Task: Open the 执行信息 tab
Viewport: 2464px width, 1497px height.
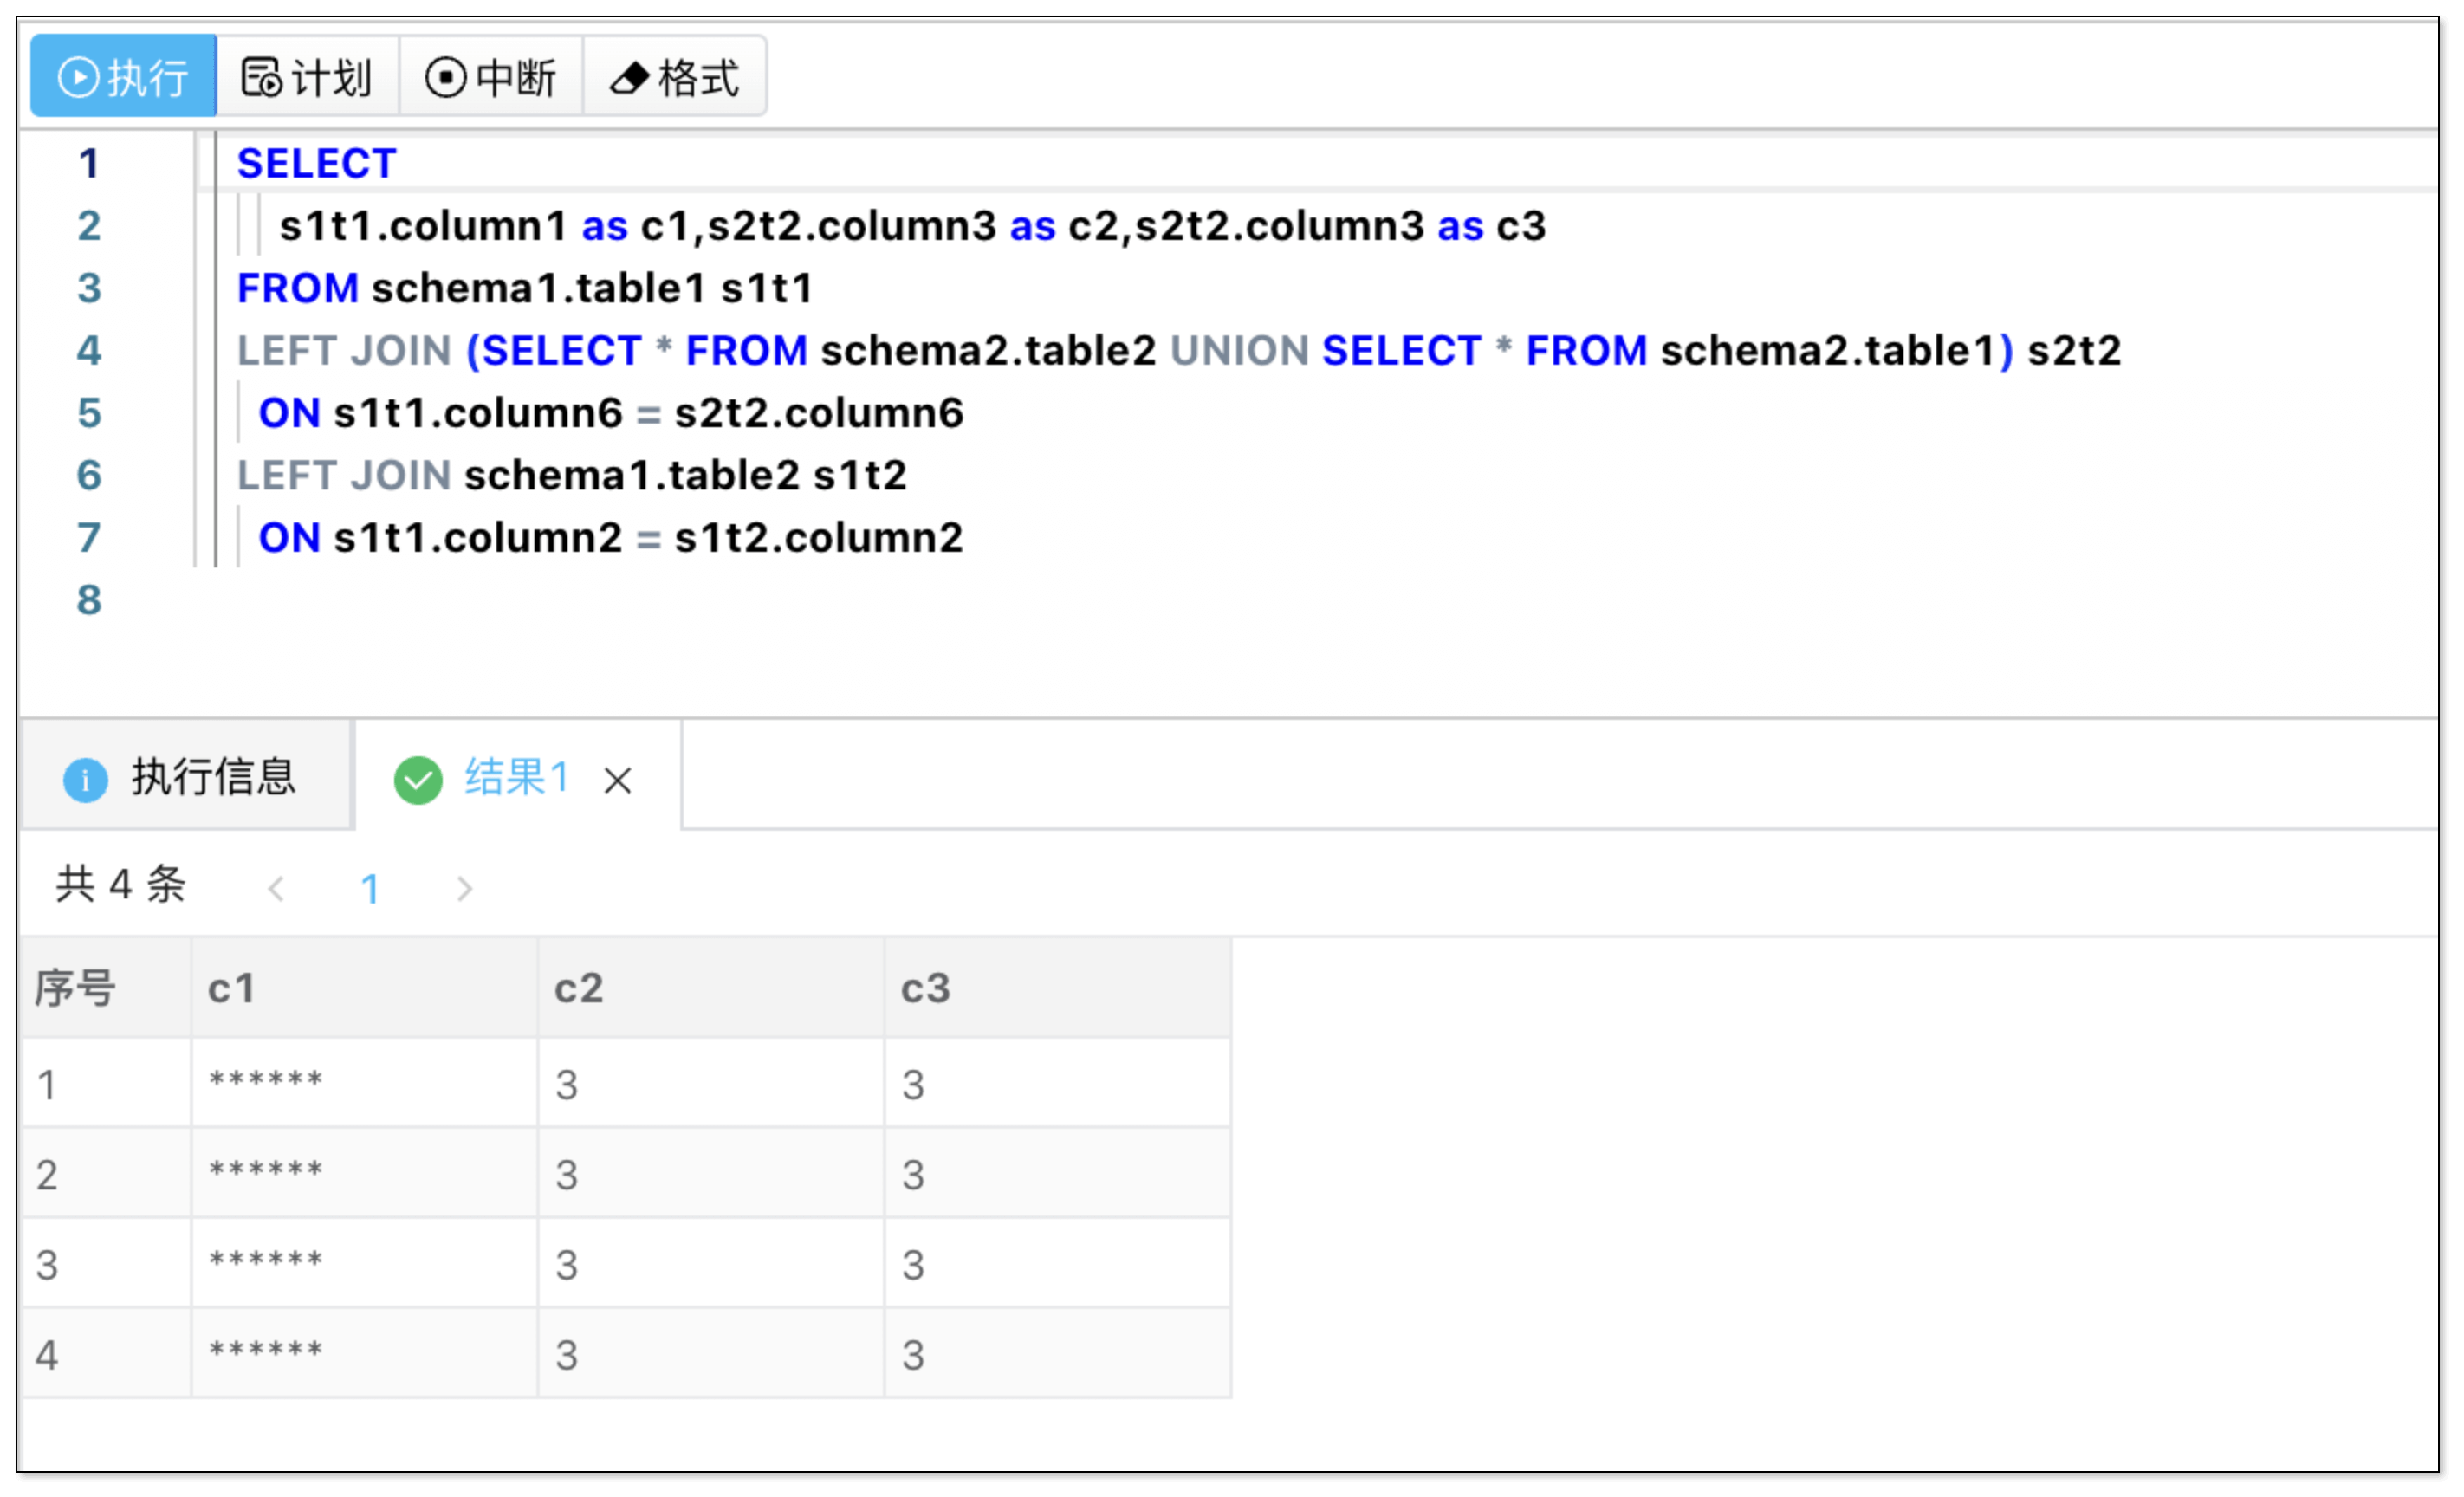Action: point(186,777)
